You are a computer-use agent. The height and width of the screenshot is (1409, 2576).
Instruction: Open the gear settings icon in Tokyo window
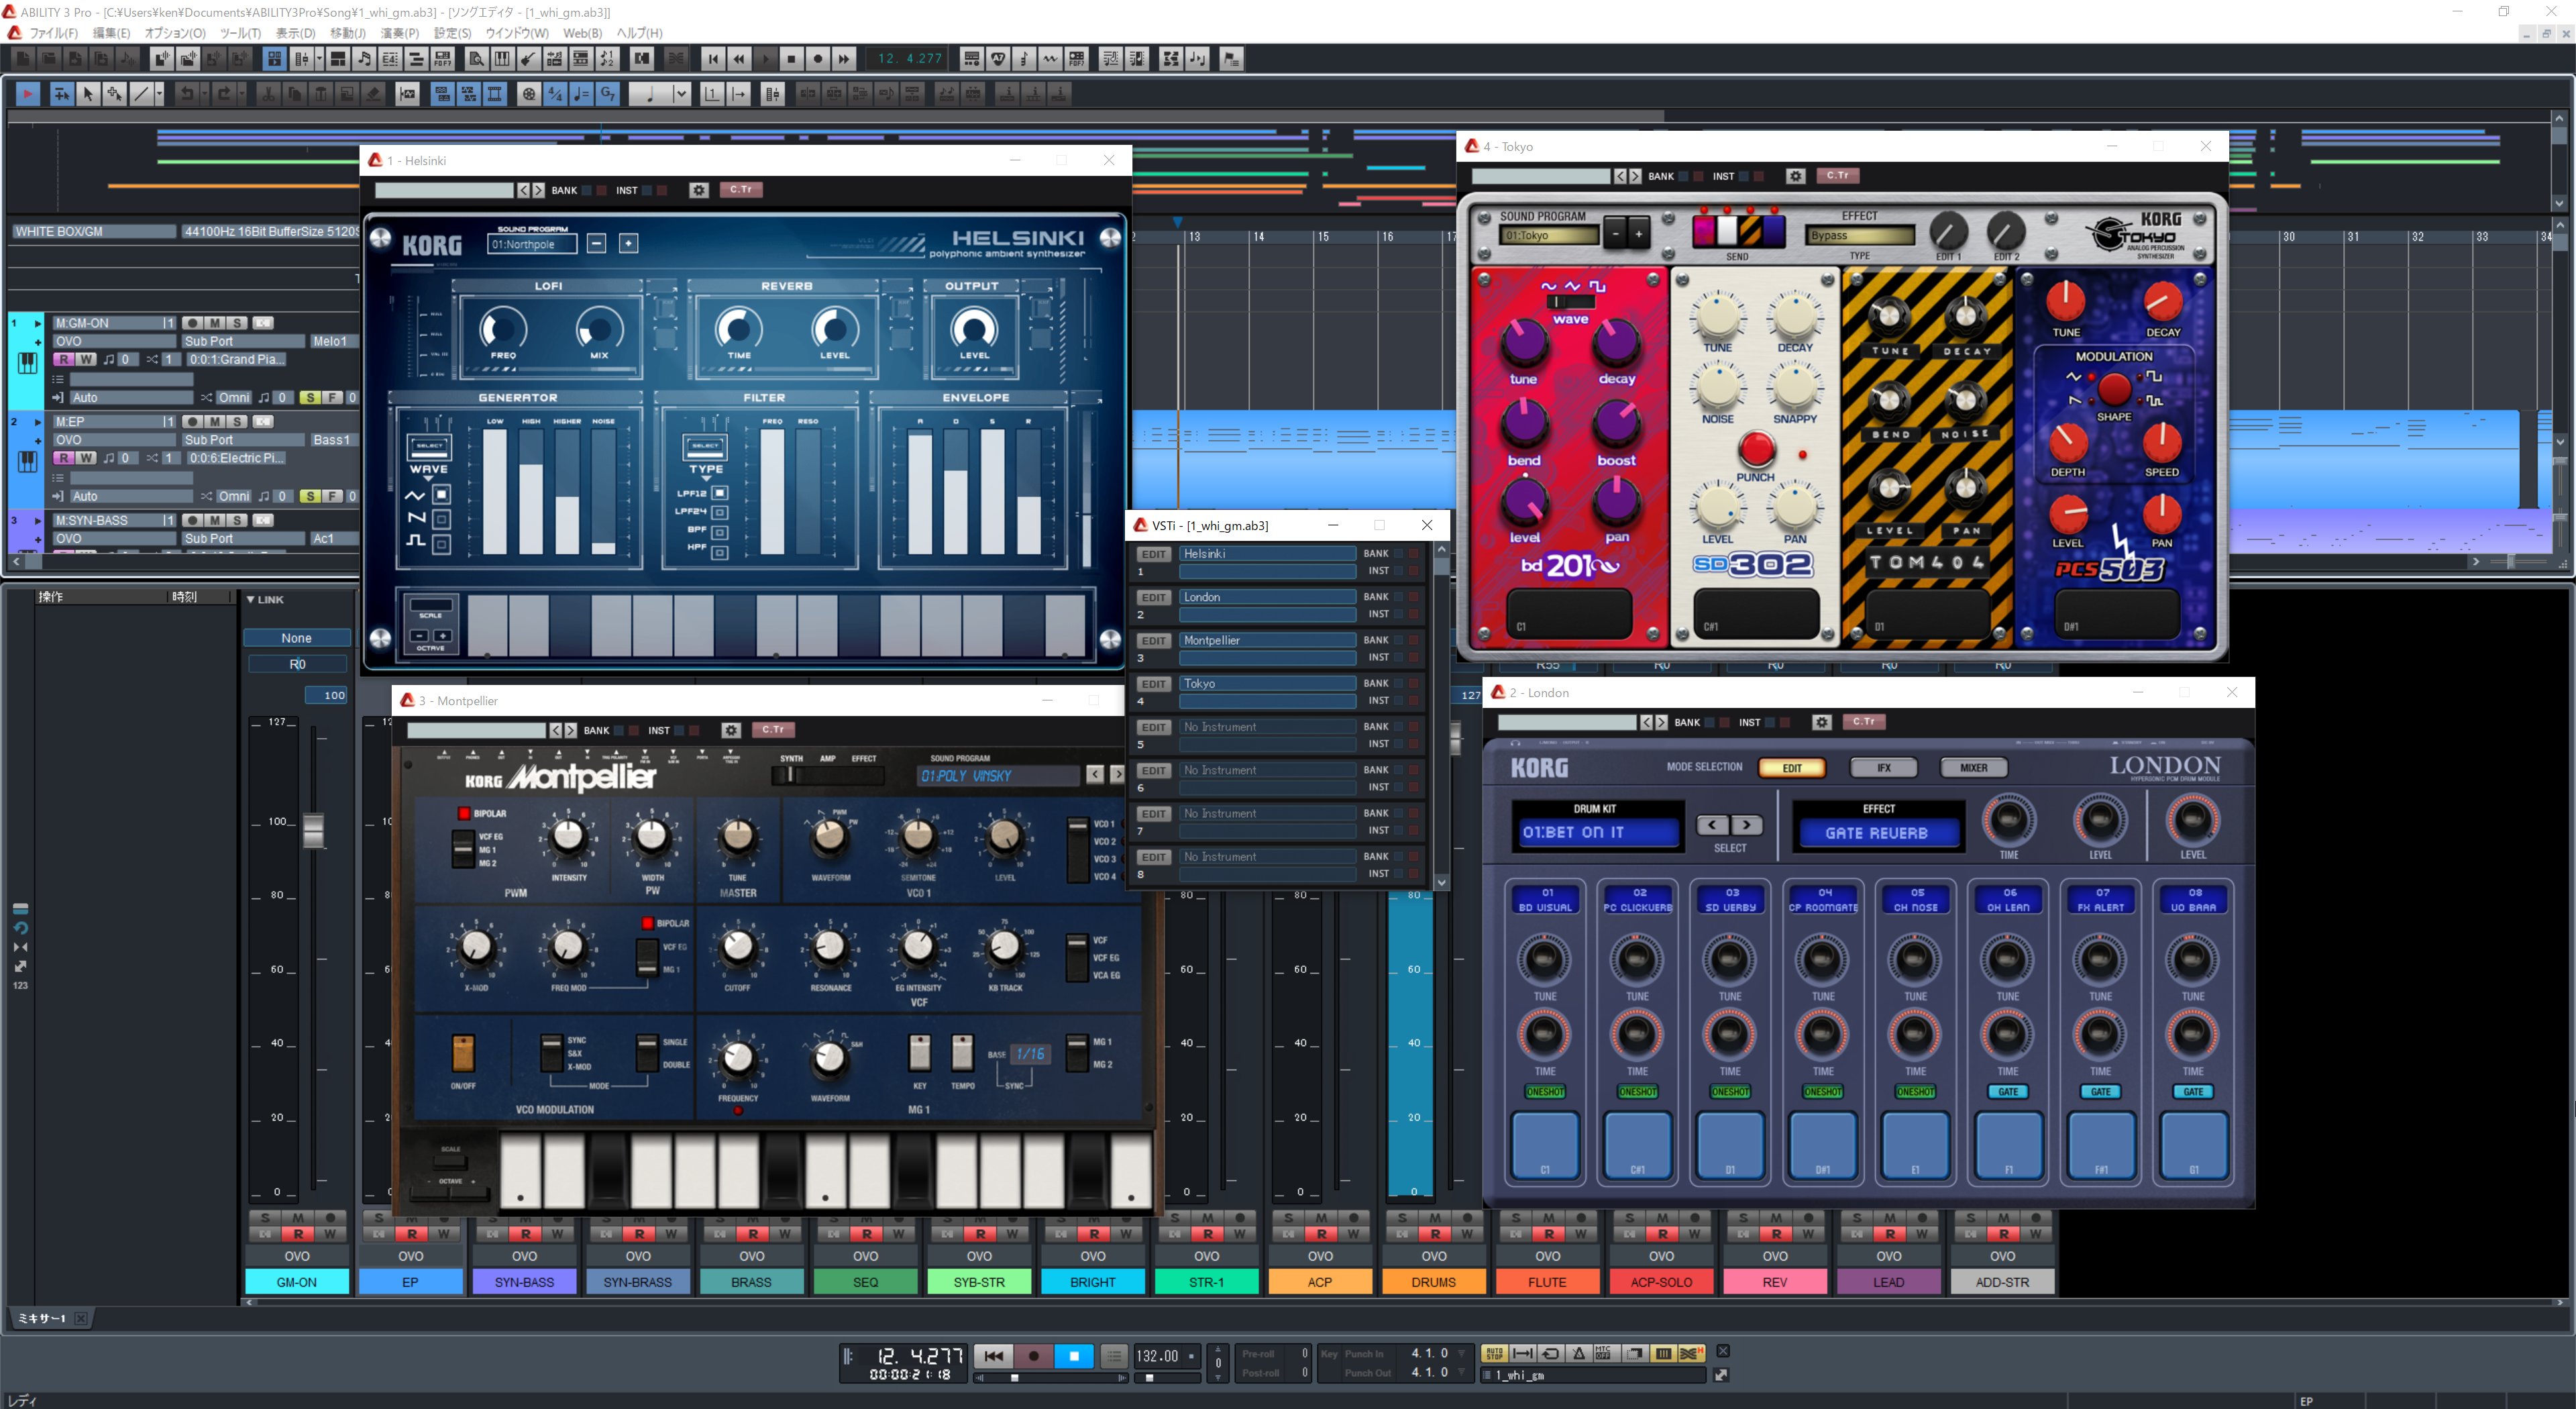coord(1796,176)
